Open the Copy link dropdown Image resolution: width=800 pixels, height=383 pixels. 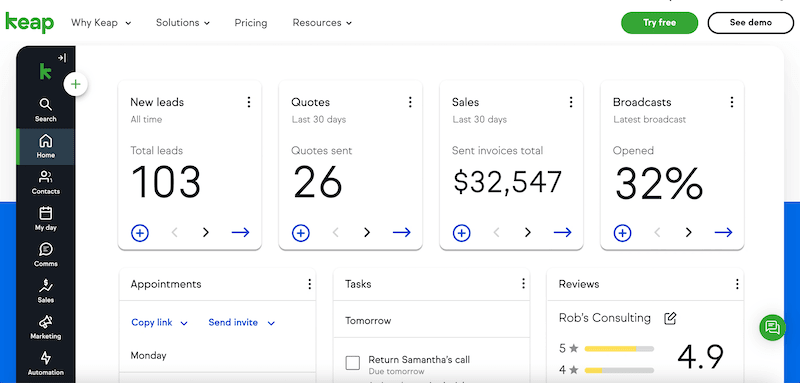(x=160, y=323)
